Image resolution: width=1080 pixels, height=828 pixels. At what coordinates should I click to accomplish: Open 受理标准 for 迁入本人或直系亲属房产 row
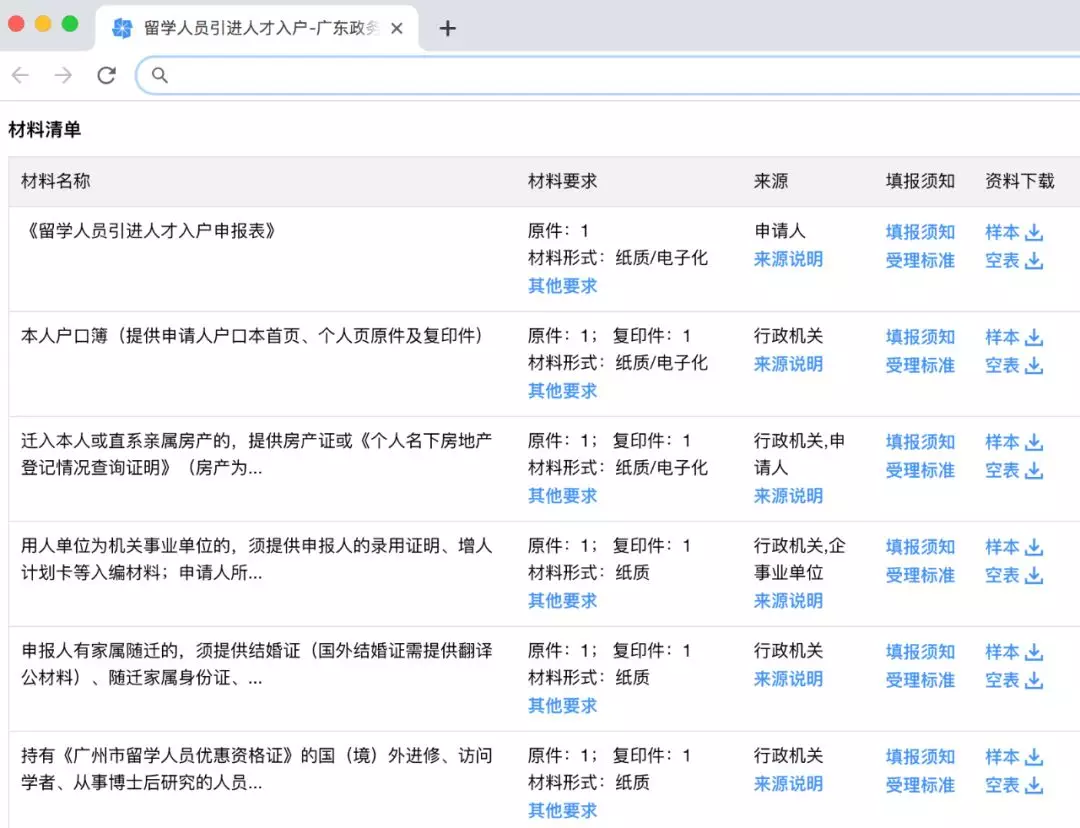(920, 470)
